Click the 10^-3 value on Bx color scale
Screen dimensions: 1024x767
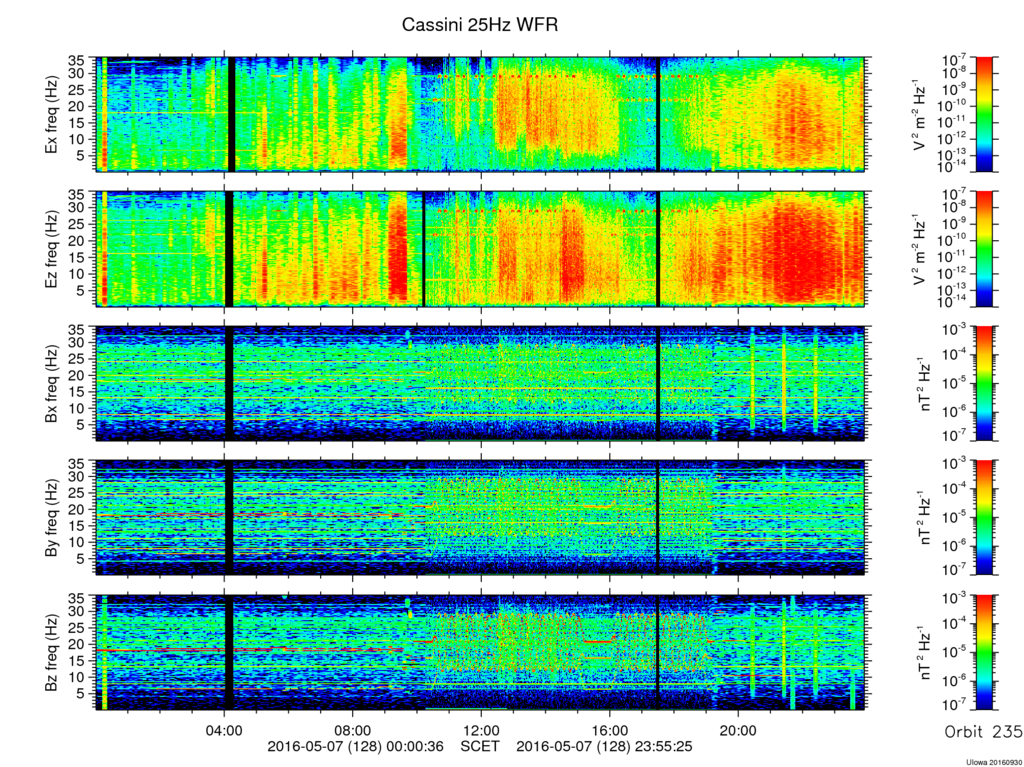(956, 330)
